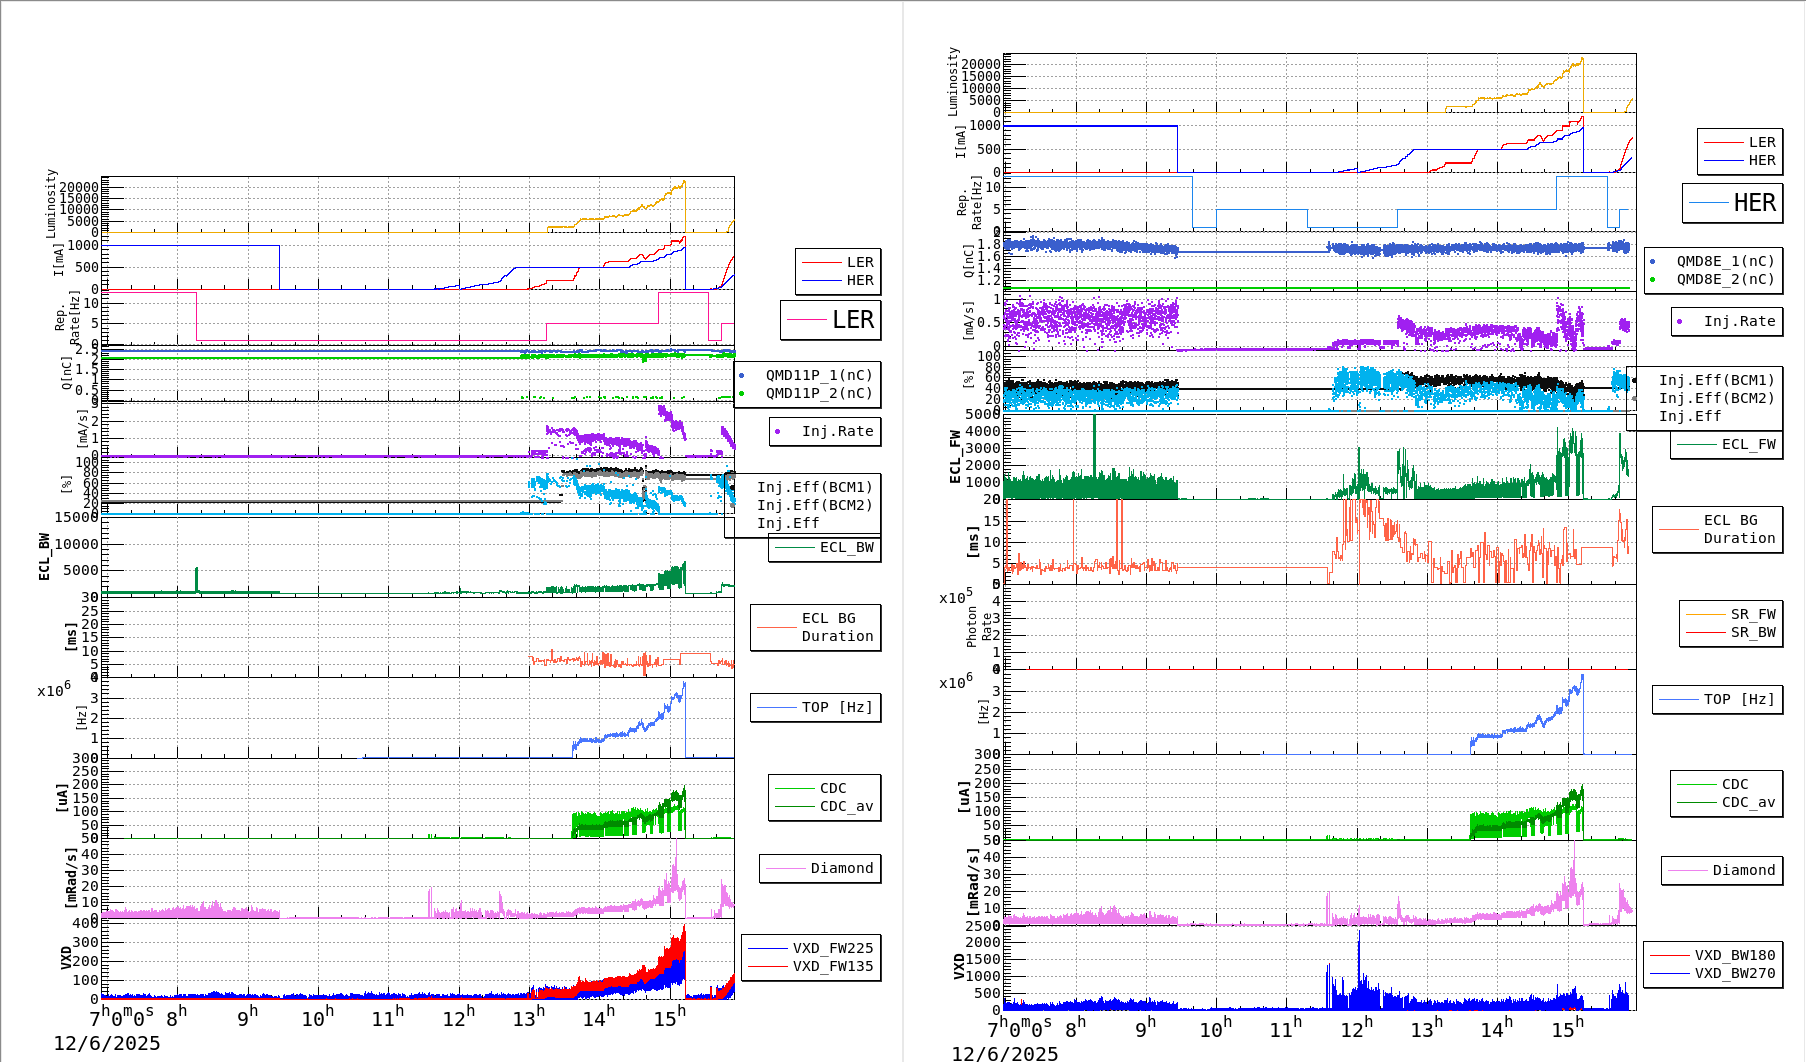Click the 12h time tick on the right plot

click(x=1356, y=1028)
